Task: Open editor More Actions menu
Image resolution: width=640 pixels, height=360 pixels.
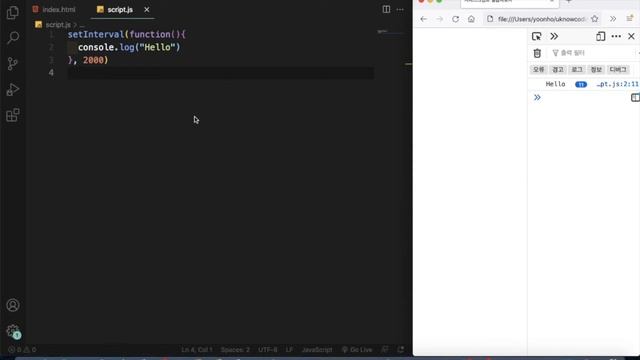Action: click(400, 9)
